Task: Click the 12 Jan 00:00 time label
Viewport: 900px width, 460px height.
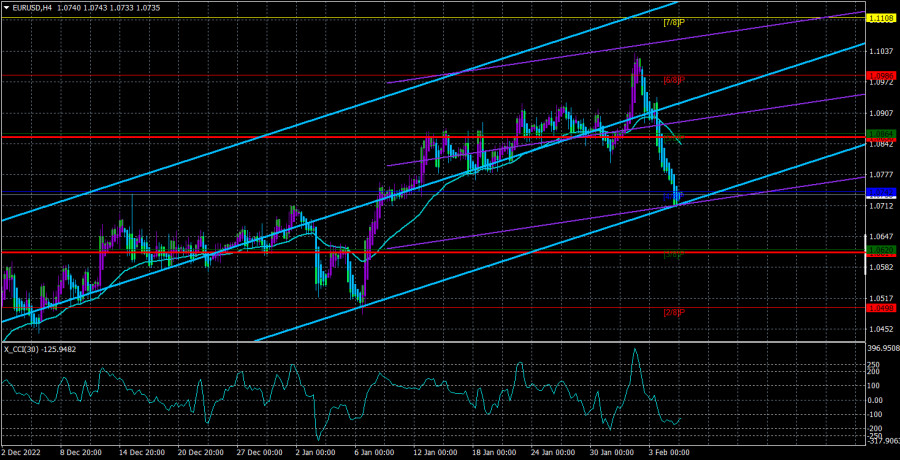Action: tap(435, 453)
